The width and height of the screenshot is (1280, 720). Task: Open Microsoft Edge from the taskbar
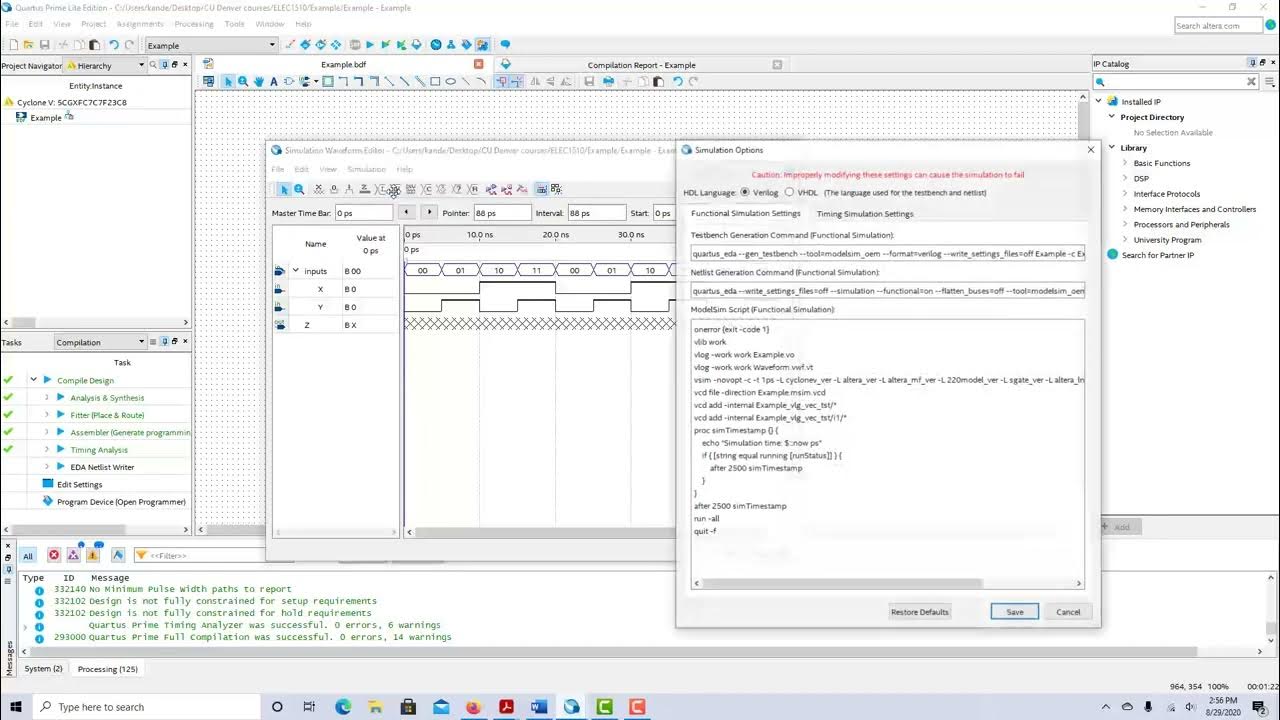click(343, 707)
